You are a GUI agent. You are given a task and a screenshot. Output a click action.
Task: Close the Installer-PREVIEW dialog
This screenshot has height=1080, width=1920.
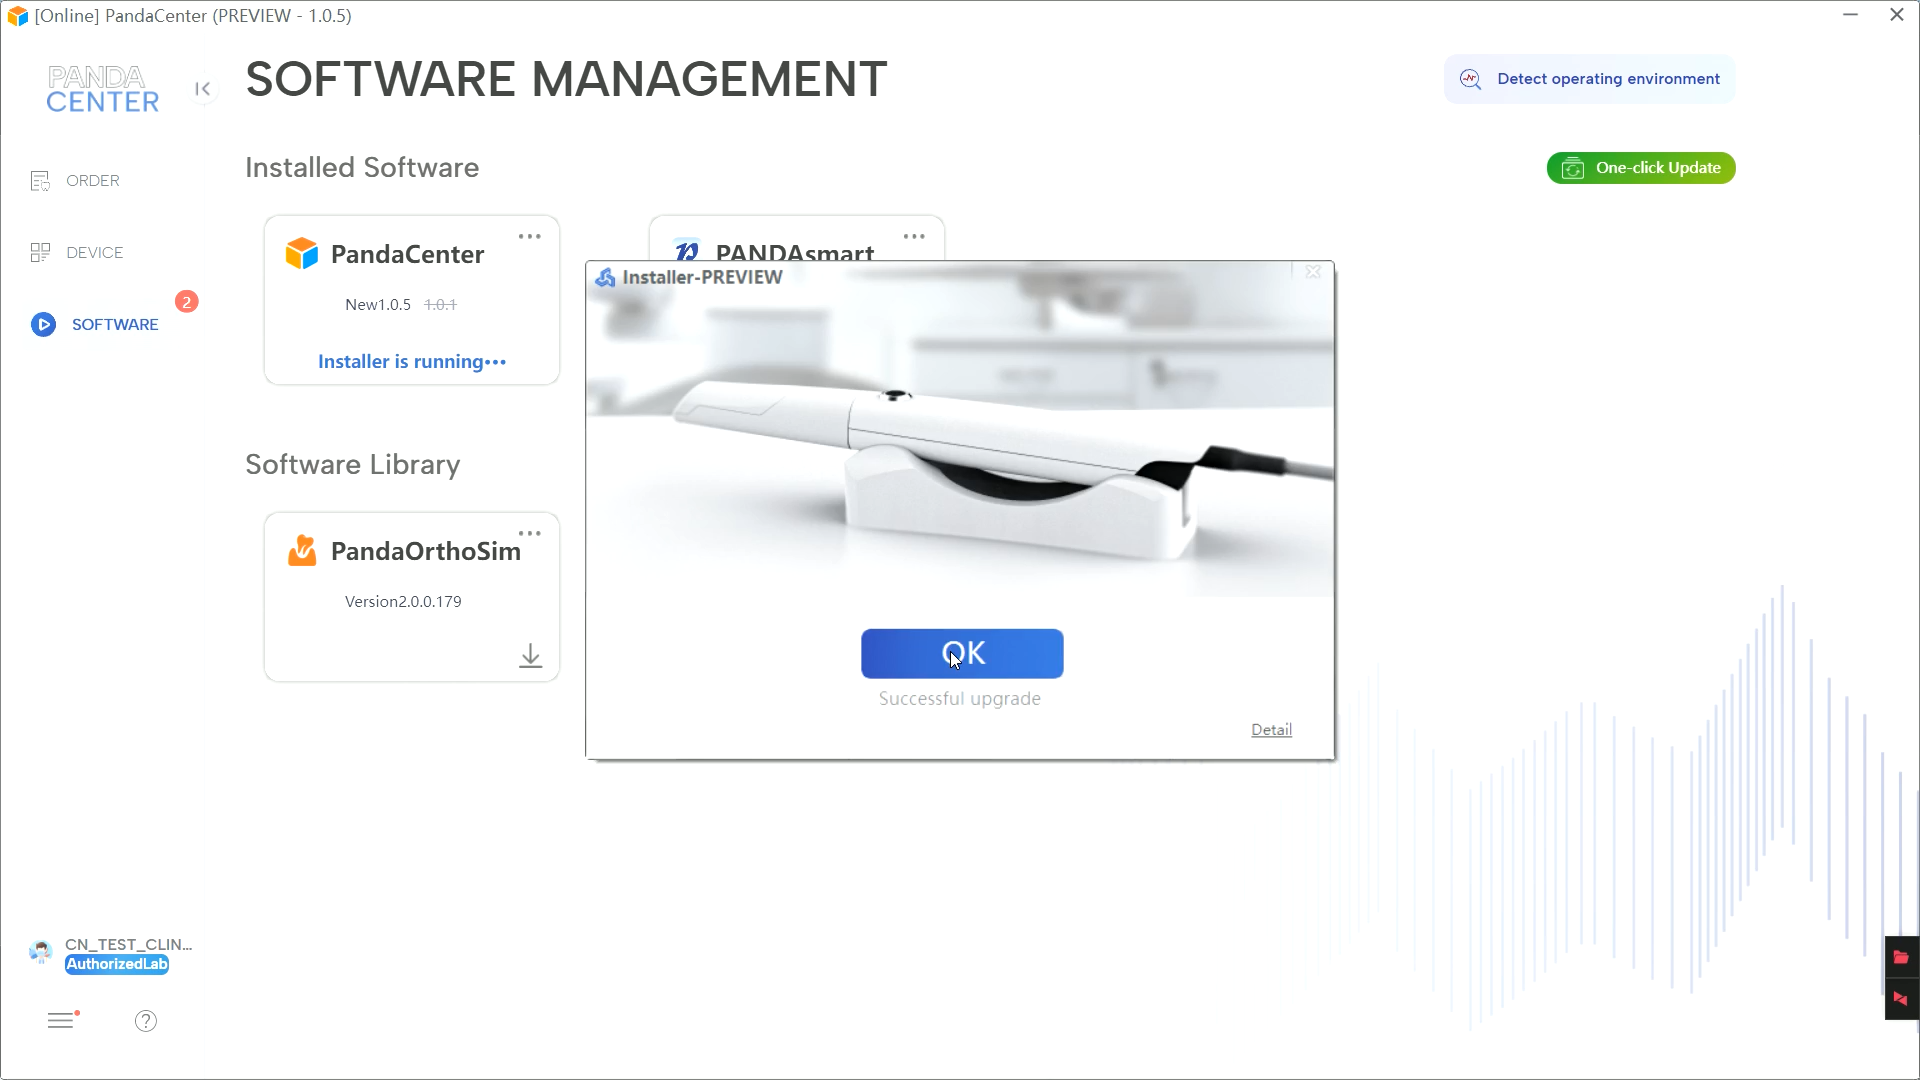point(1313,272)
